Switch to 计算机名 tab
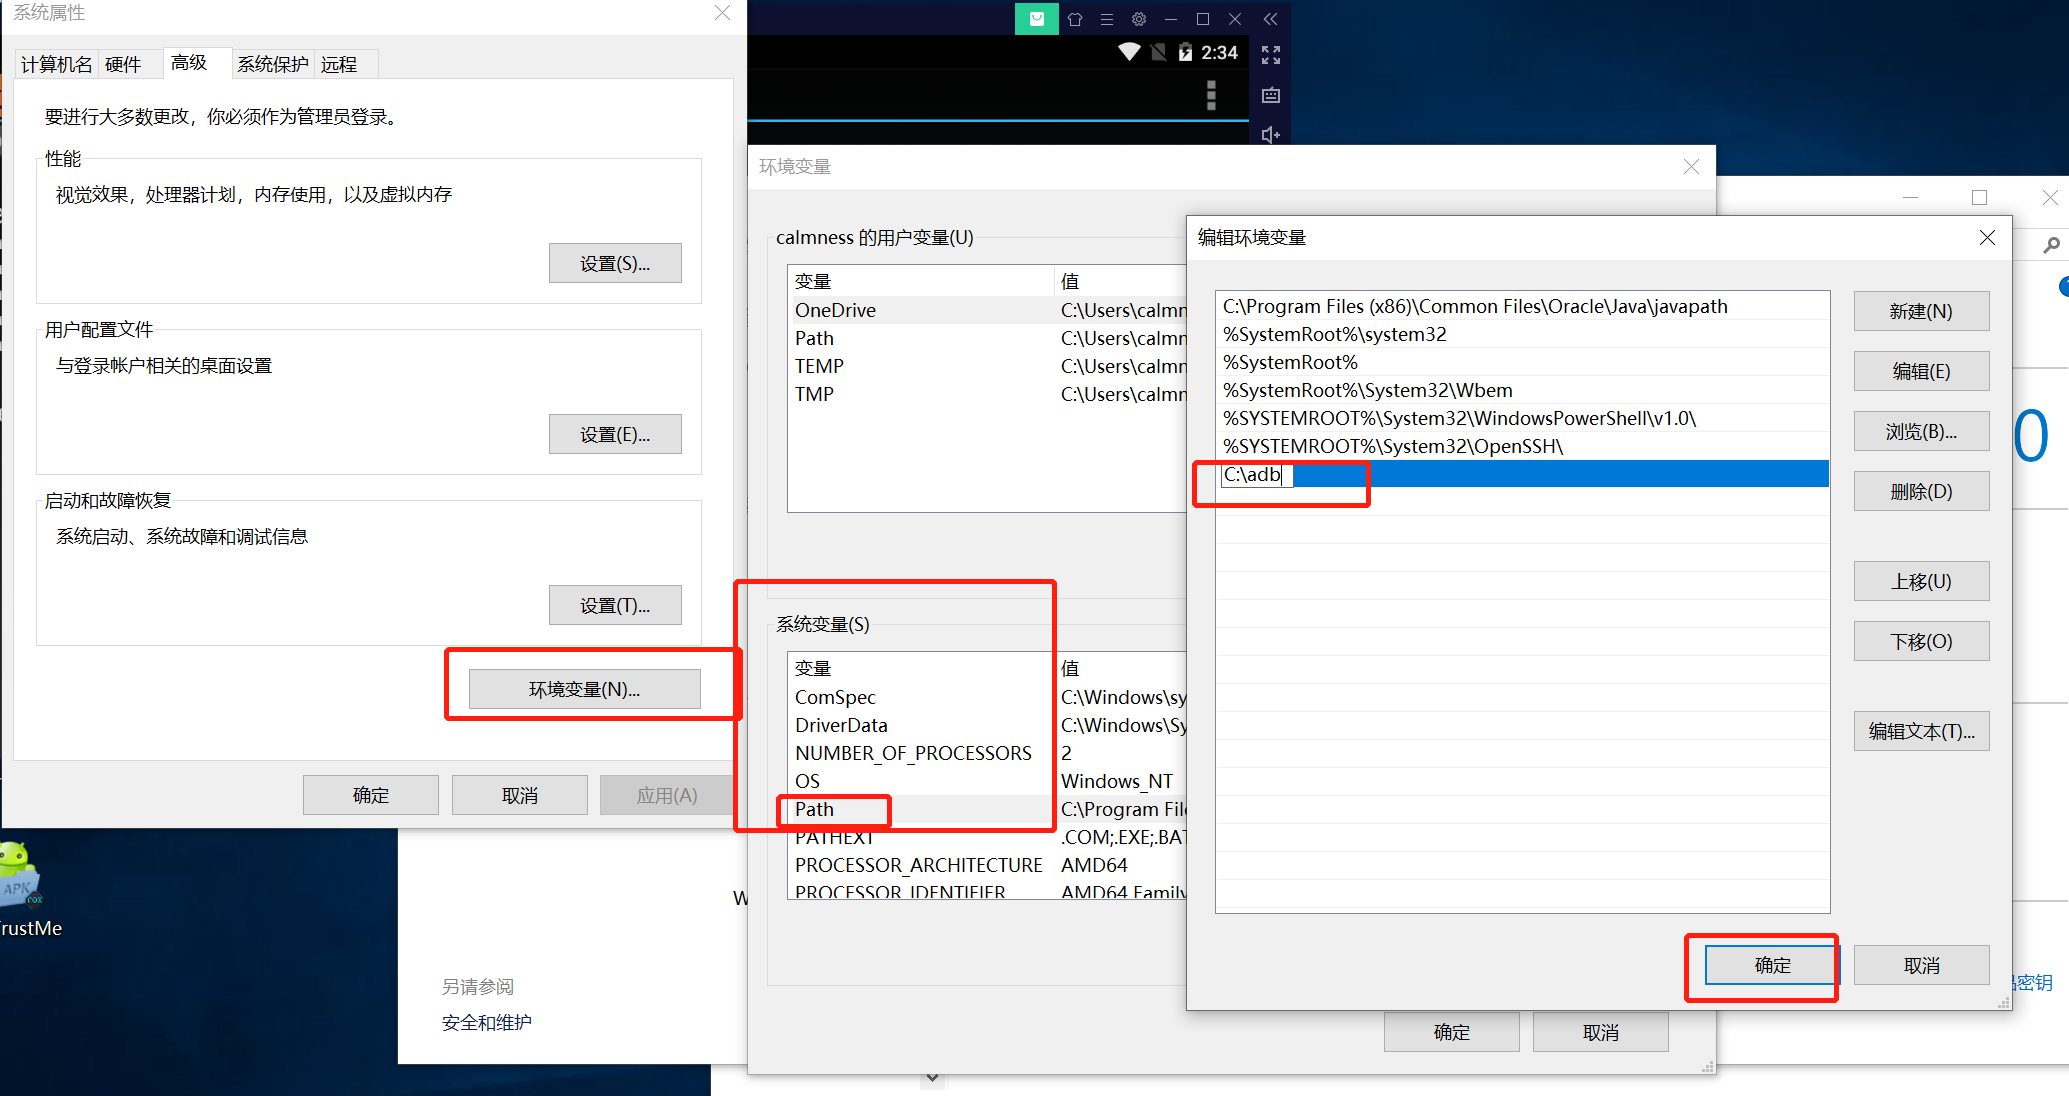Image resolution: width=2069 pixels, height=1096 pixels. [57, 65]
